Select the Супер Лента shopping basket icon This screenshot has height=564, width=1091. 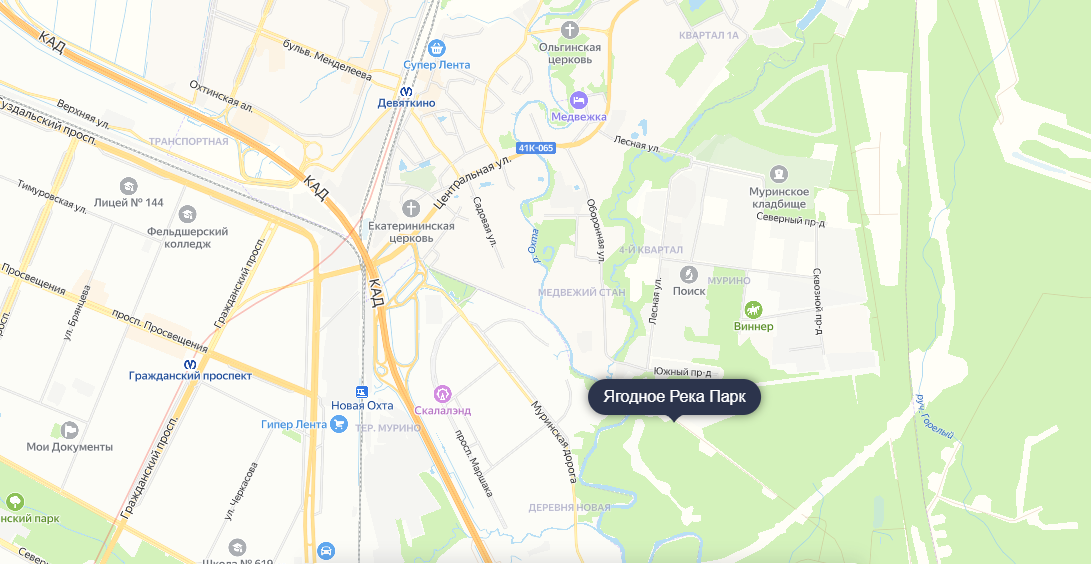[437, 49]
